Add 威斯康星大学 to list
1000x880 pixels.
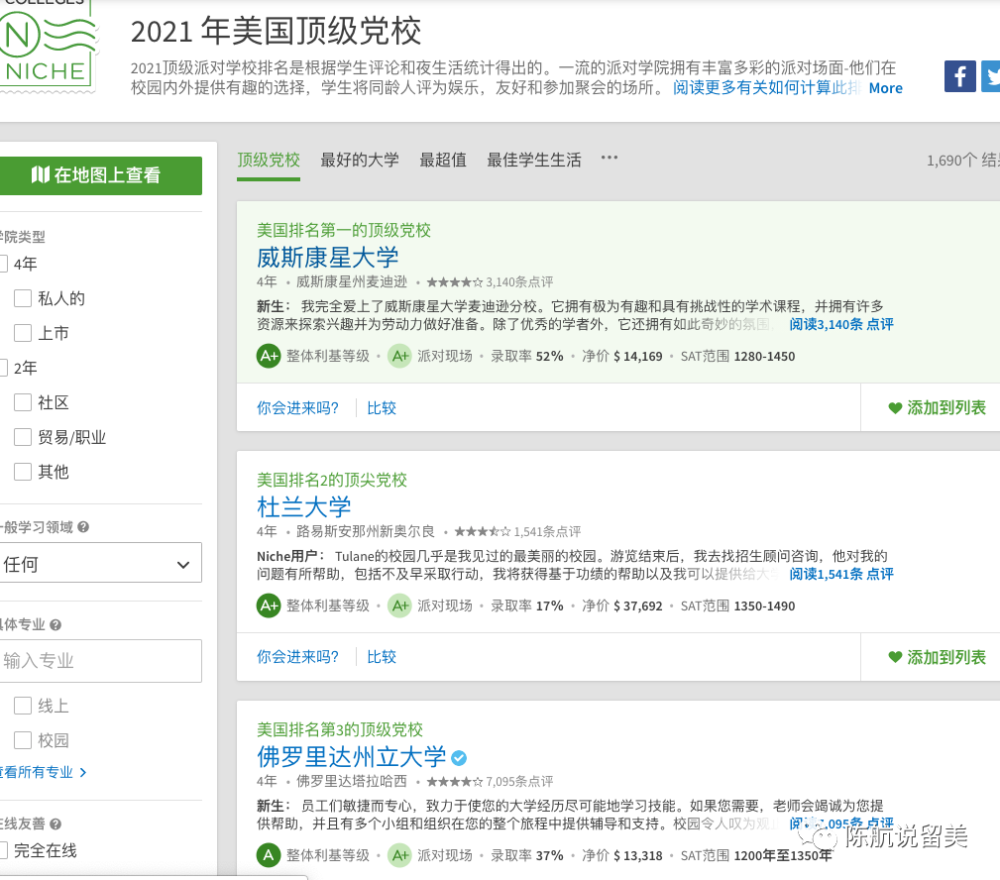(937, 407)
